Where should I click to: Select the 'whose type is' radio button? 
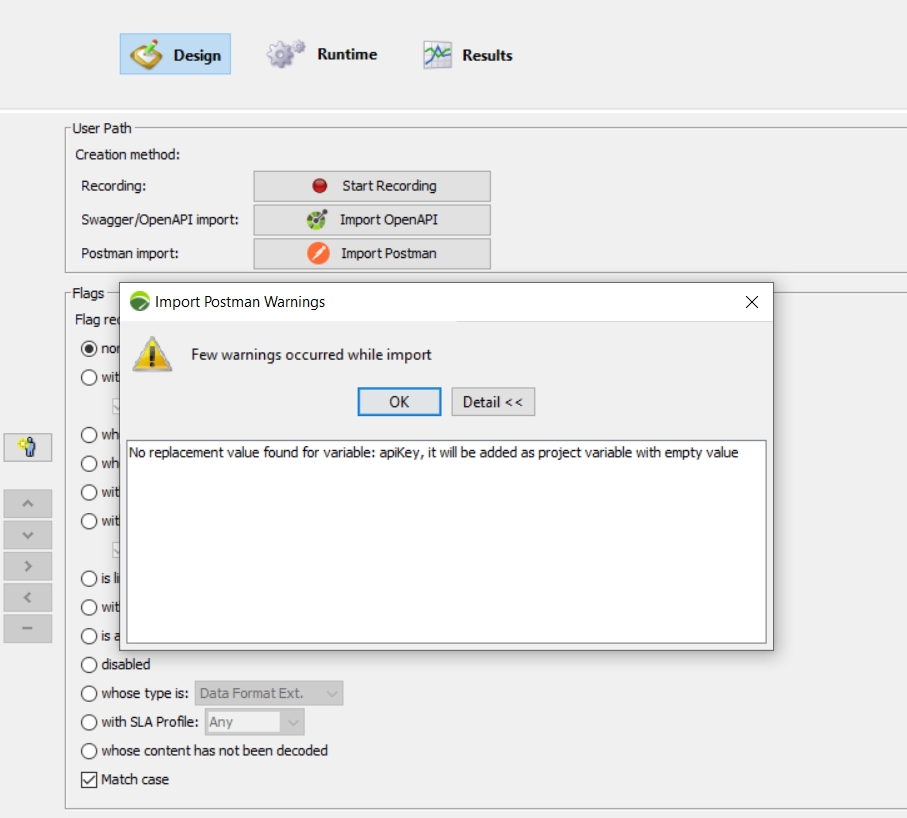tap(89, 693)
